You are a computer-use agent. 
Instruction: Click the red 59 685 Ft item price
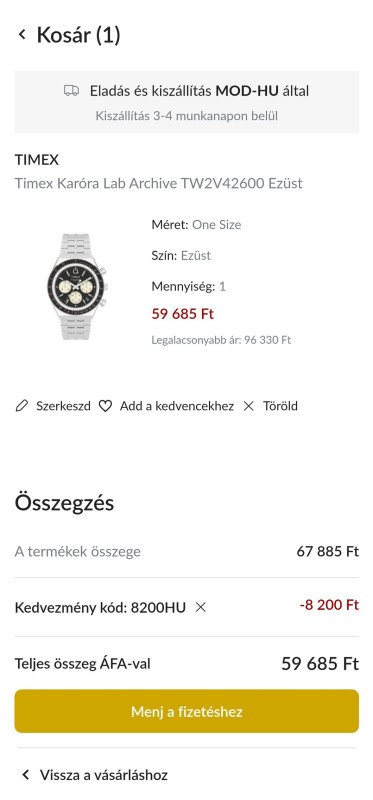(x=183, y=314)
